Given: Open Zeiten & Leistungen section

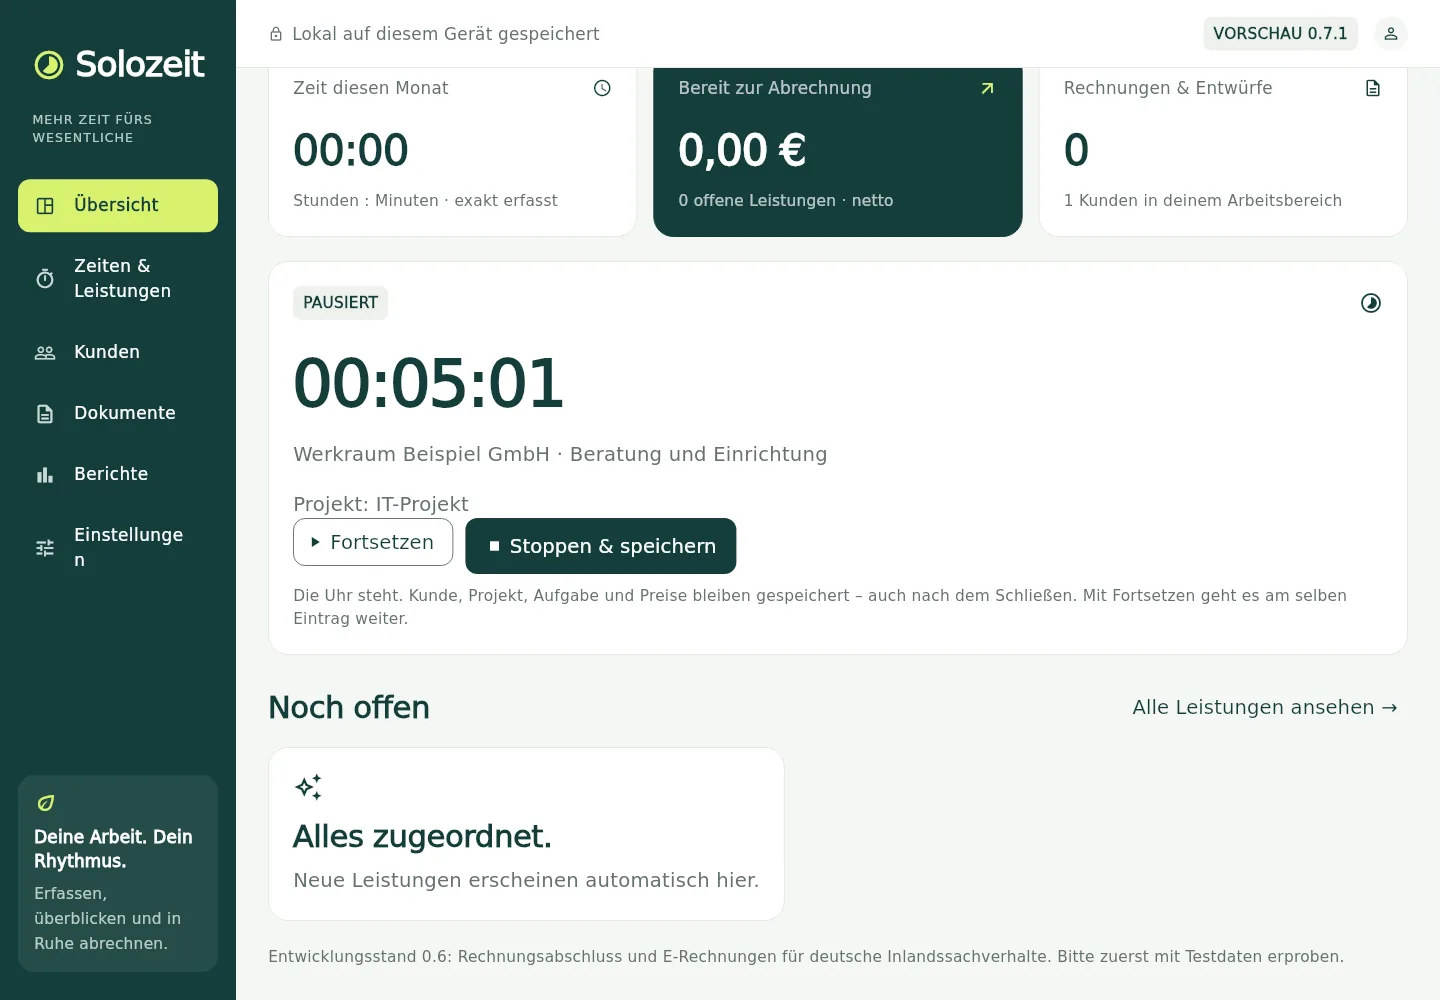Looking at the screenshot, I should point(118,278).
